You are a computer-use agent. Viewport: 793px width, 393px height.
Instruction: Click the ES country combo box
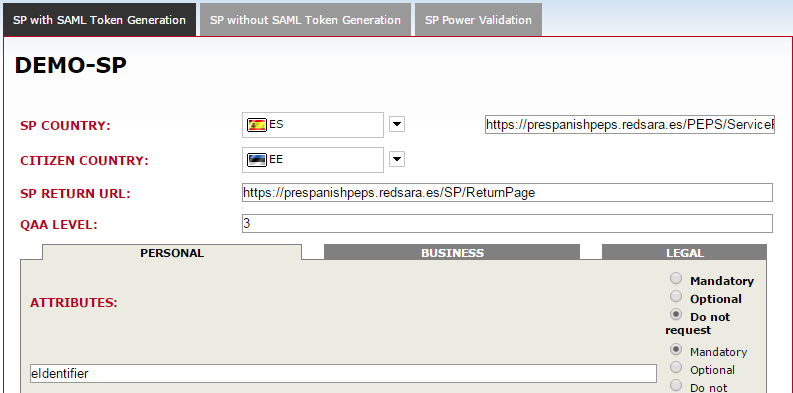[x=313, y=125]
